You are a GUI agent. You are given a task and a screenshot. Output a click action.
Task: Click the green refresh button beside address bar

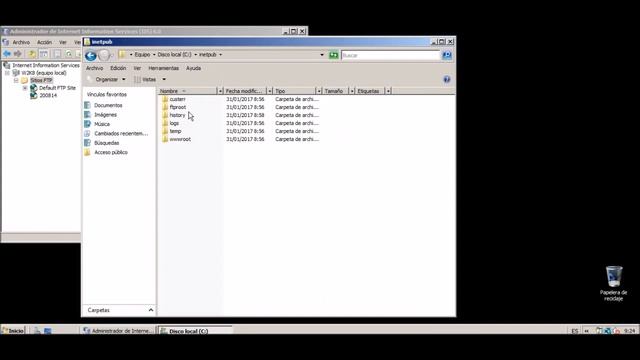(334, 55)
